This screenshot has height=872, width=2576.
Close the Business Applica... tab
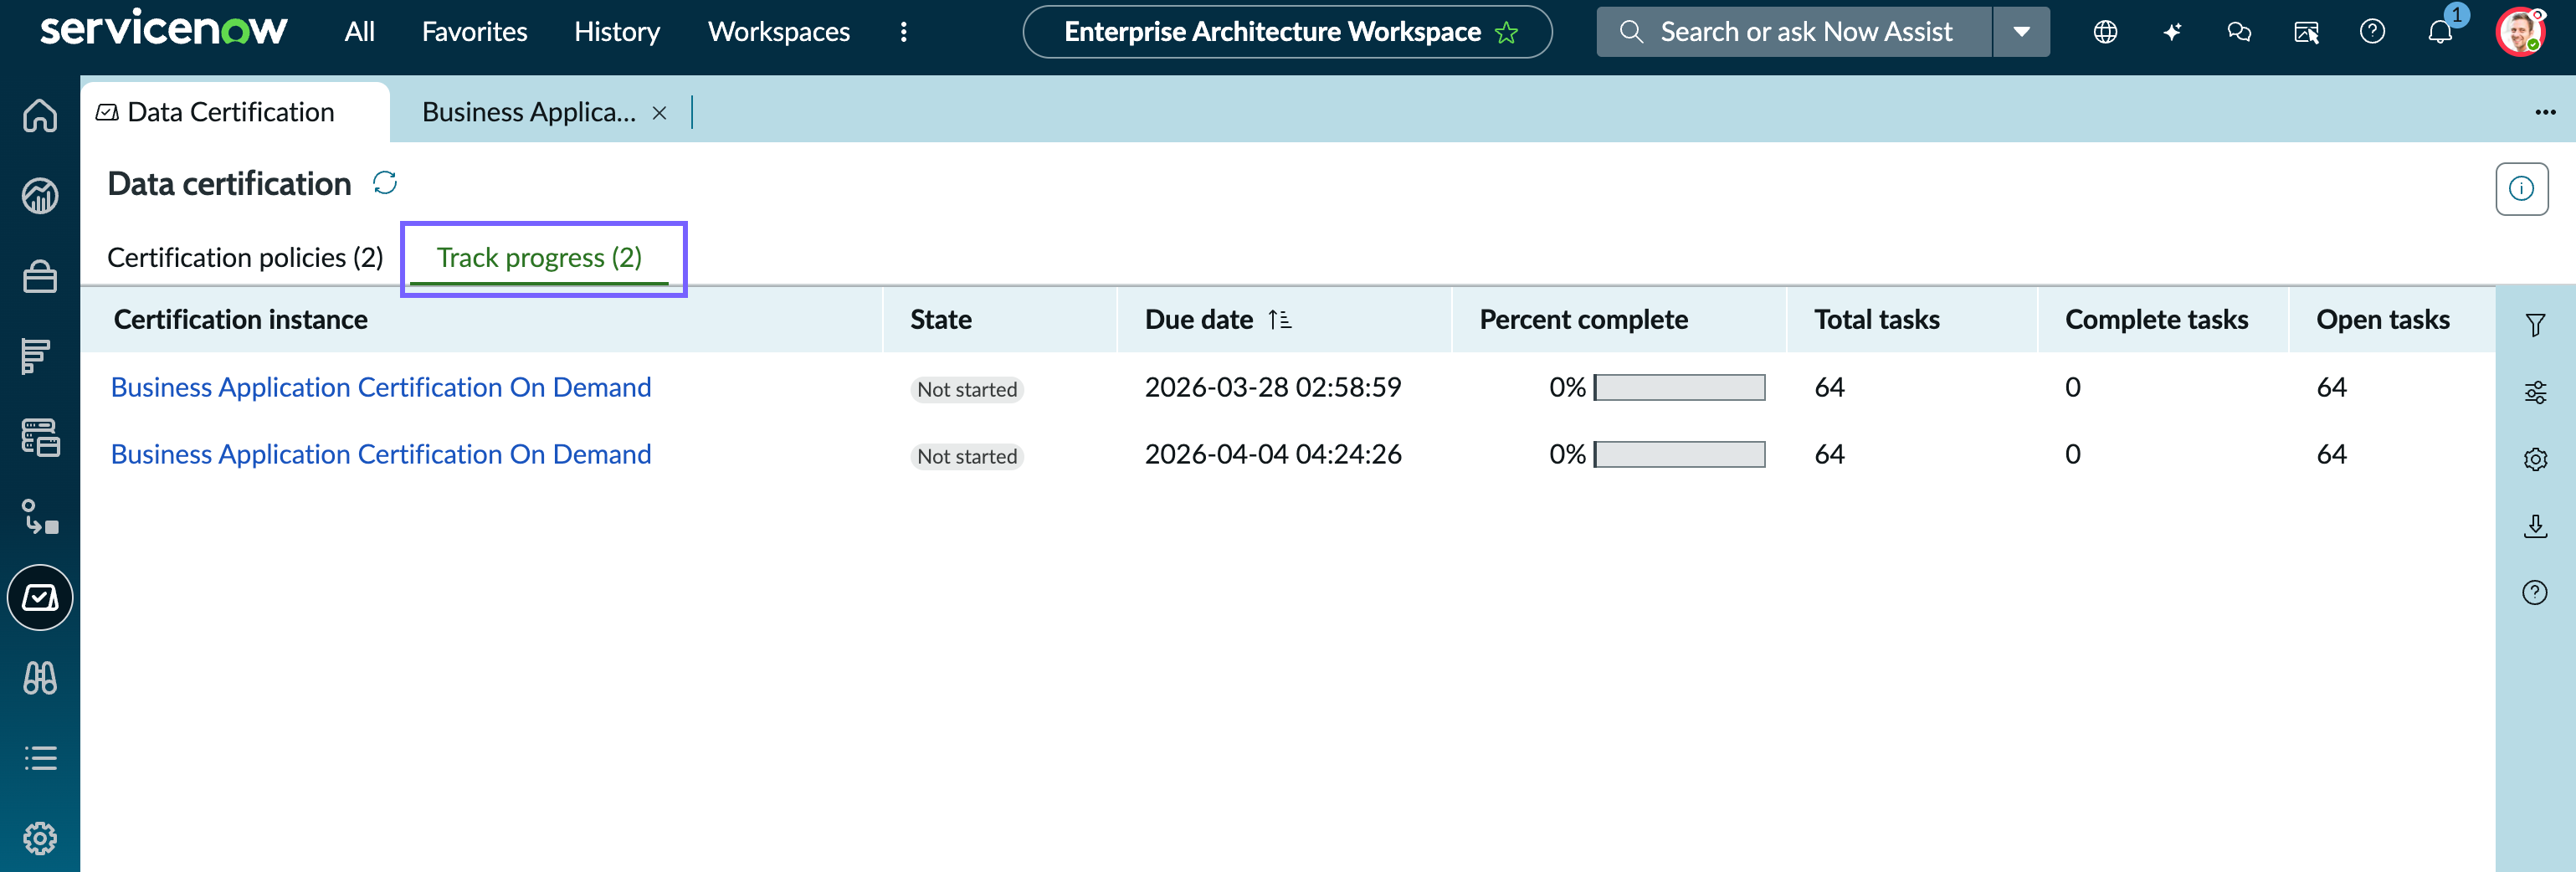(659, 113)
